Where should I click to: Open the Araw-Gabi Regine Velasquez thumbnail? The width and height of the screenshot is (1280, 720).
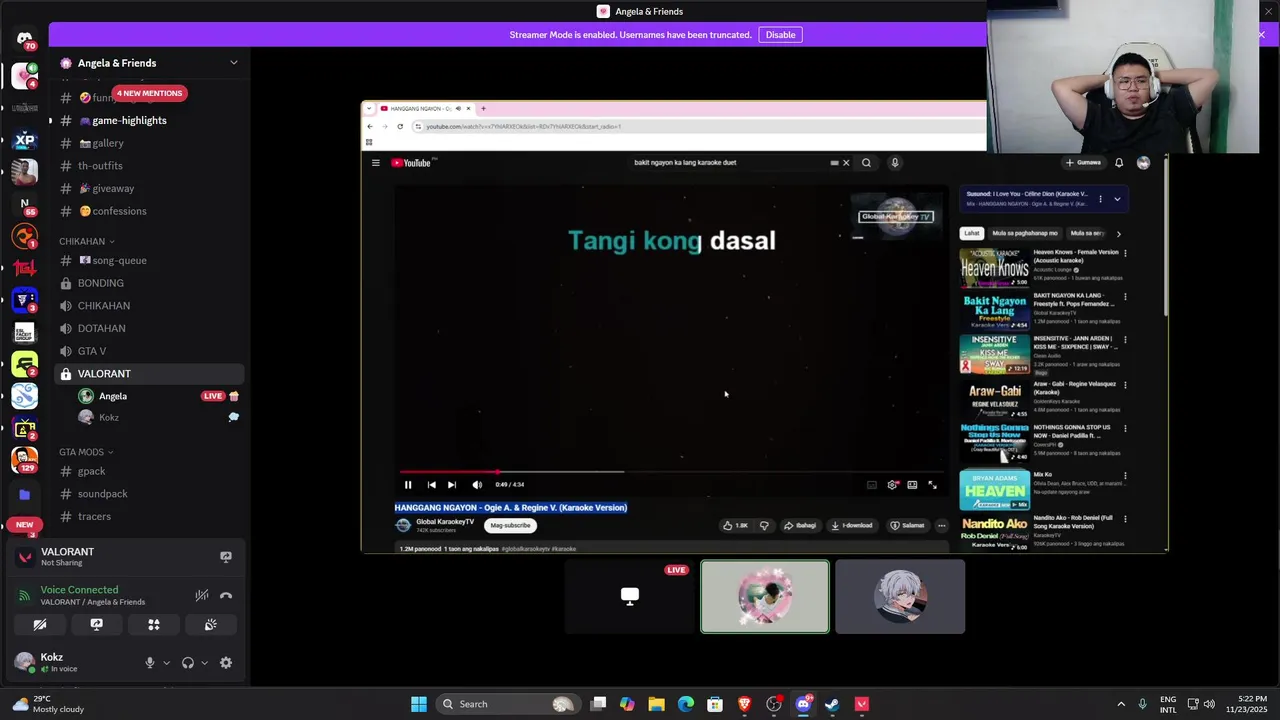pos(995,400)
